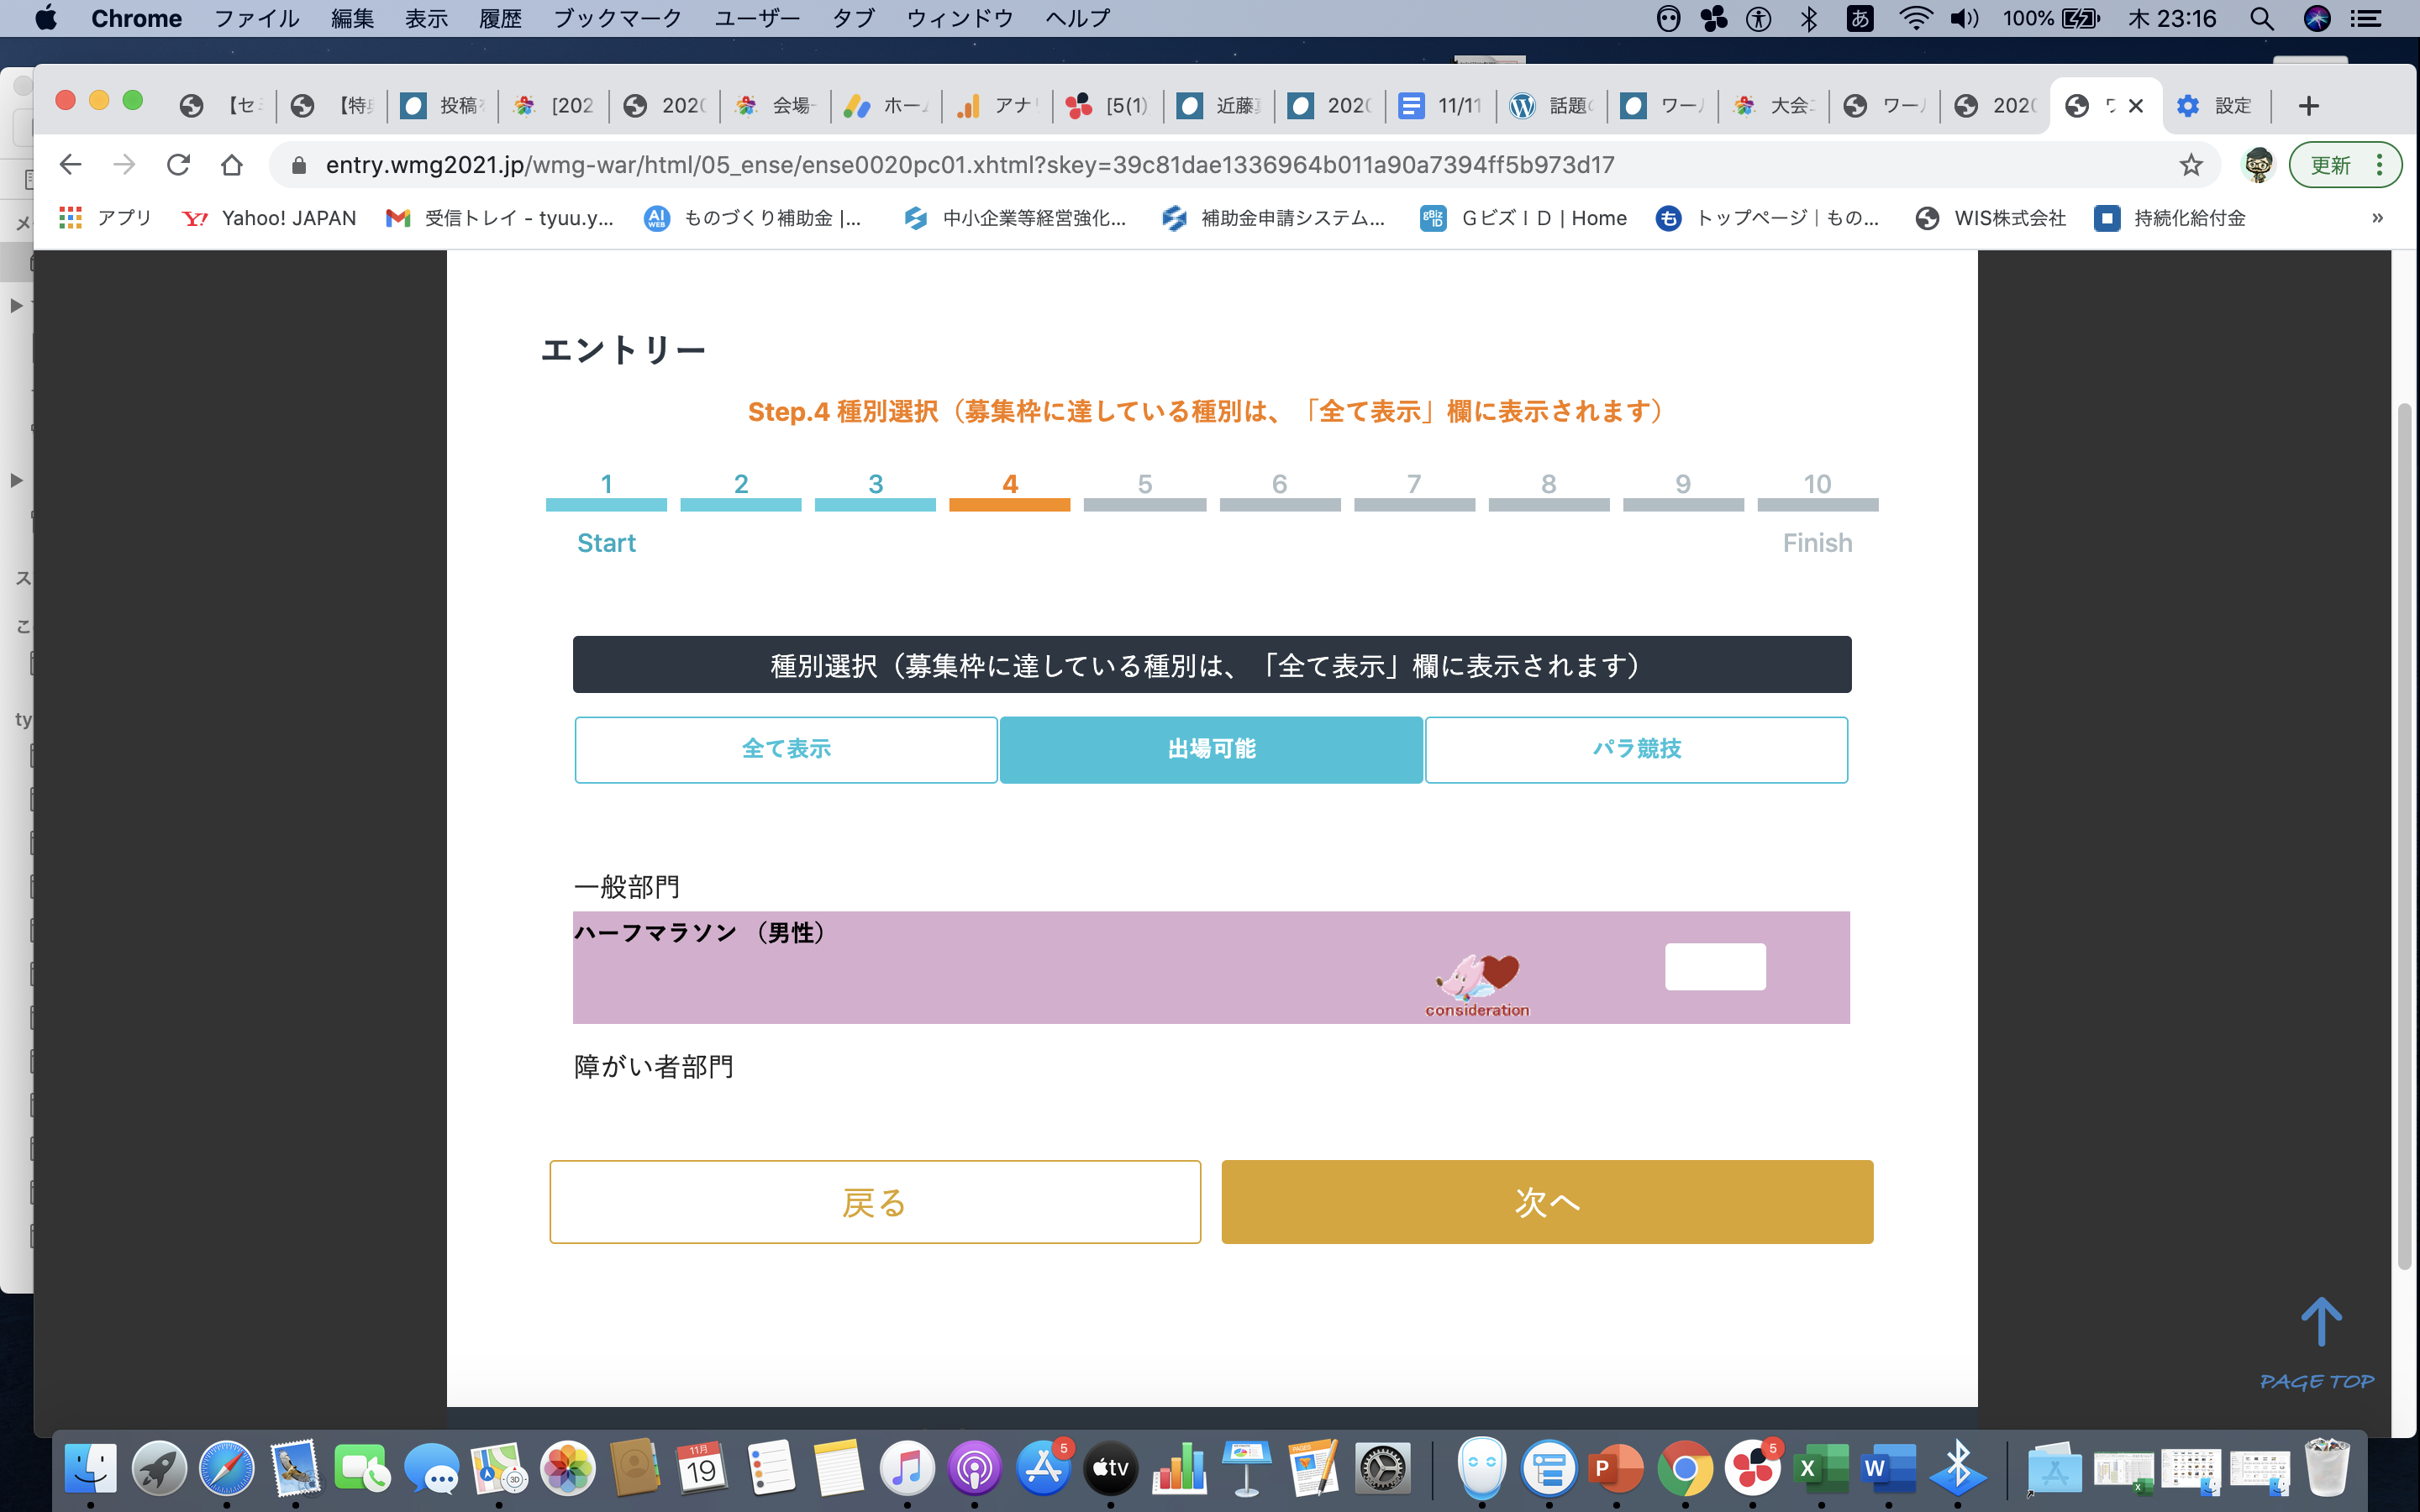Open the volume control in menu bar
2420x1512 pixels.
coord(1964,18)
